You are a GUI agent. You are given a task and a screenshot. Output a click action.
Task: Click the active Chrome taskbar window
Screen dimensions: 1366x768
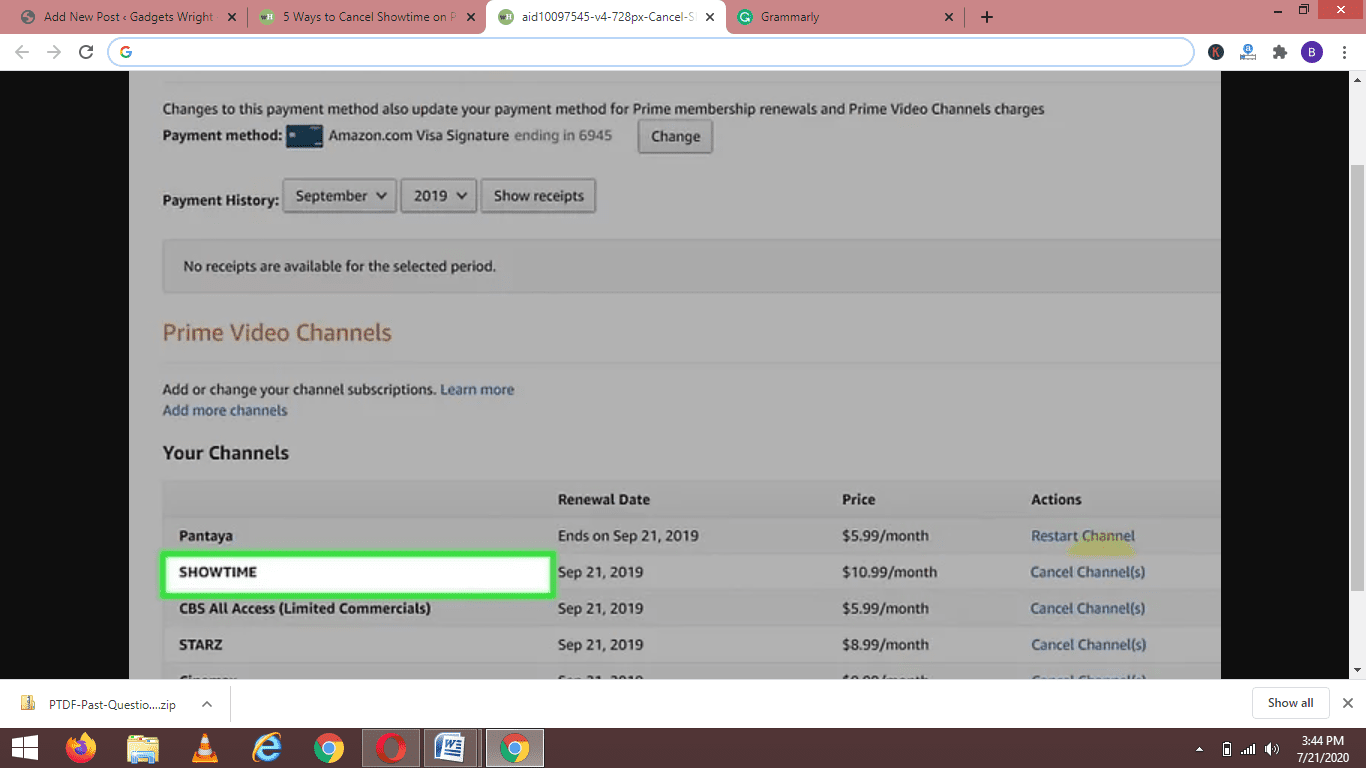tap(514, 748)
